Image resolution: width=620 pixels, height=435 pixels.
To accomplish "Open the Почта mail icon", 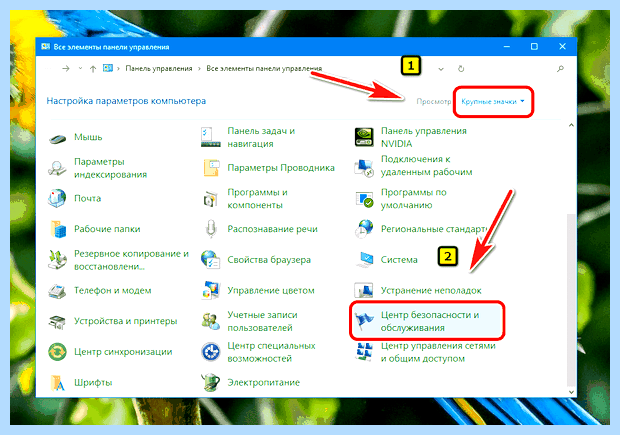I will coord(57,198).
